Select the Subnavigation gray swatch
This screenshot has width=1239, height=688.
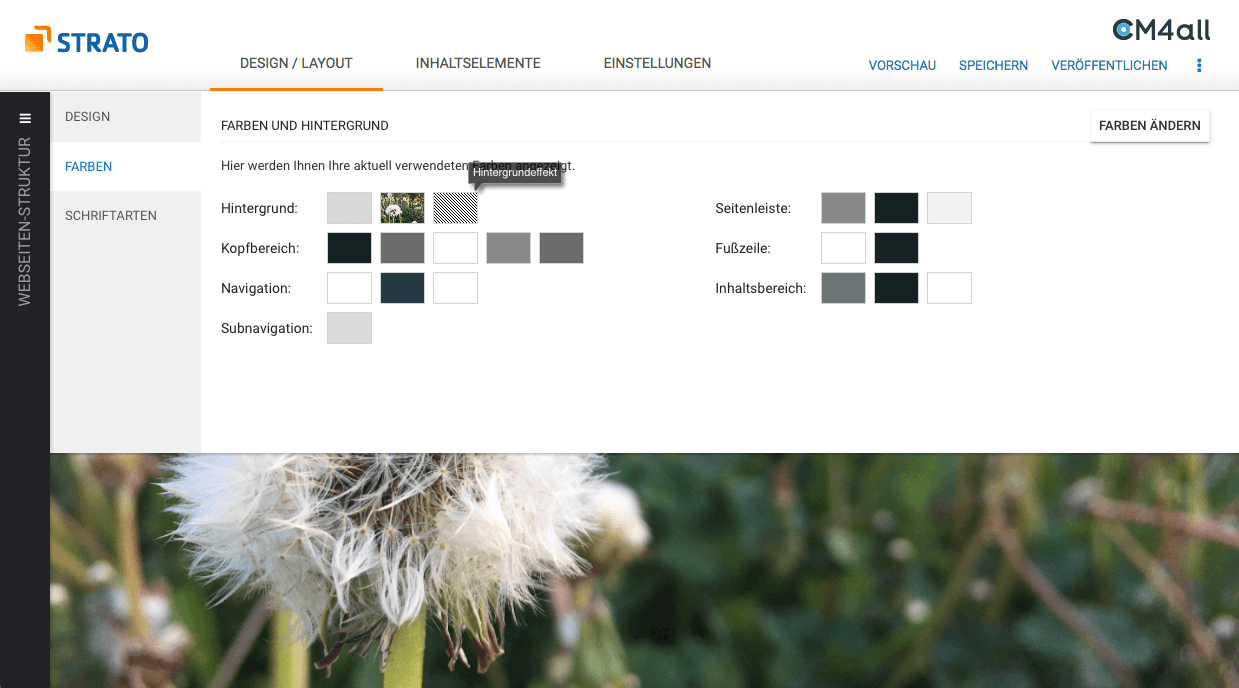(349, 328)
